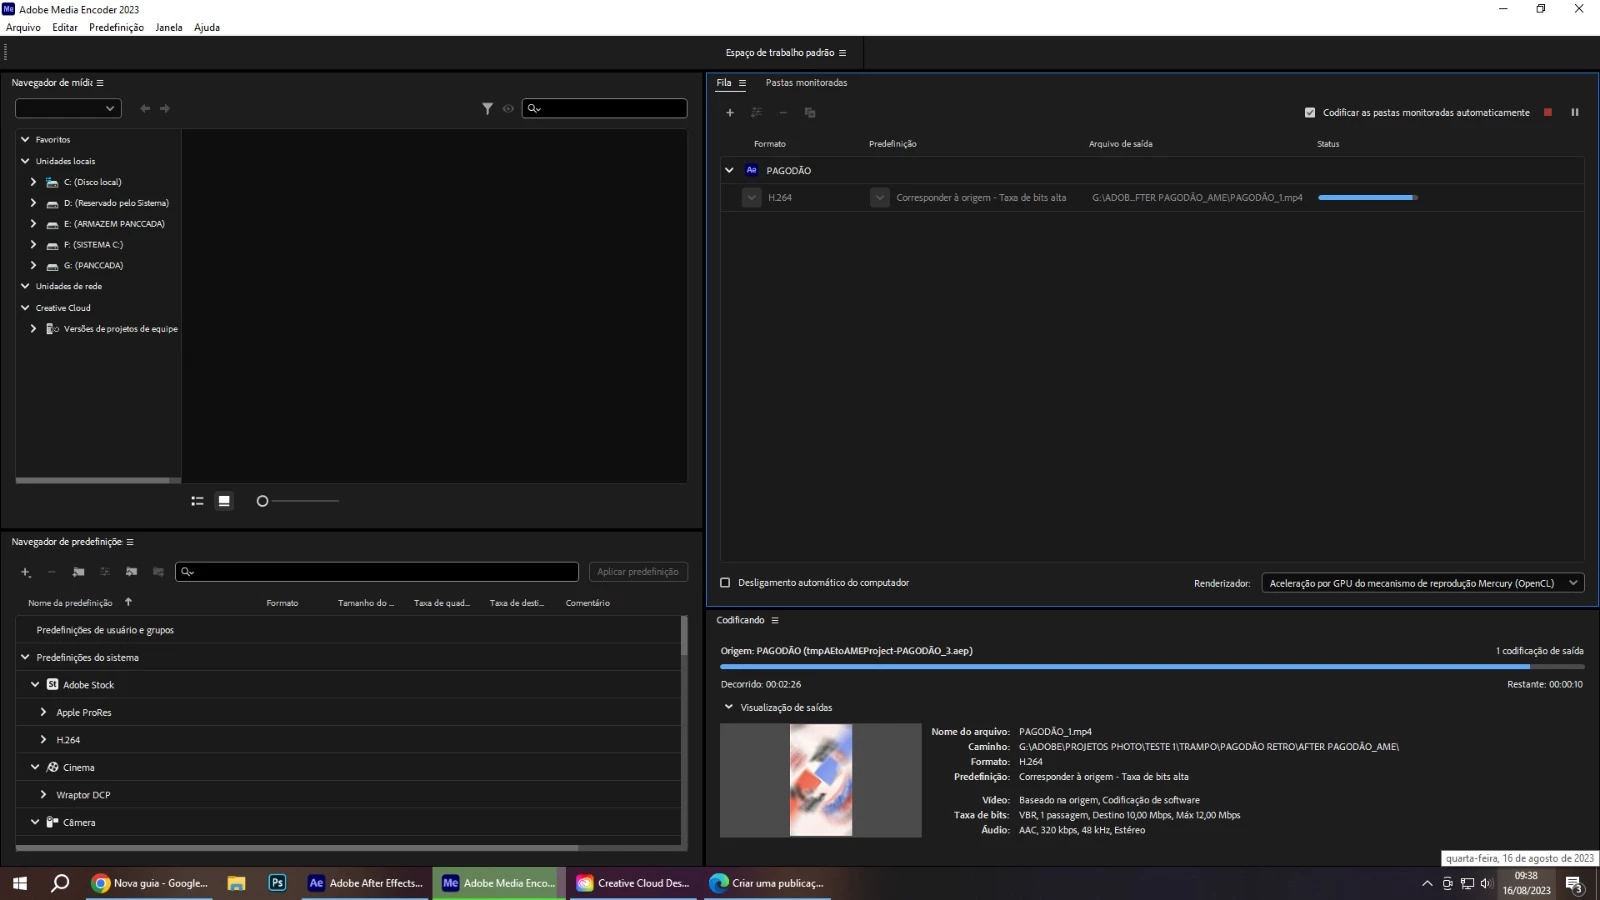This screenshot has width=1600, height=900.
Task: Click the import presets icon
Action: (x=131, y=572)
